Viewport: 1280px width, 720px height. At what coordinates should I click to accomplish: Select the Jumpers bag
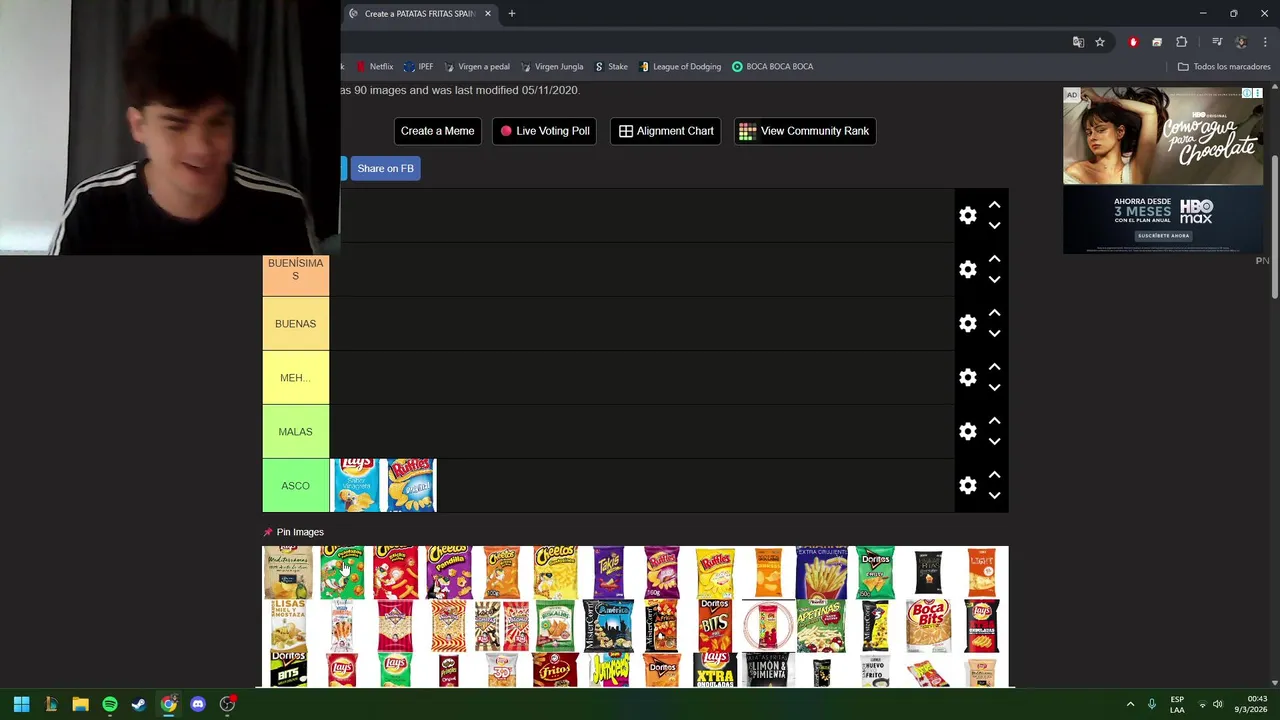click(609, 670)
